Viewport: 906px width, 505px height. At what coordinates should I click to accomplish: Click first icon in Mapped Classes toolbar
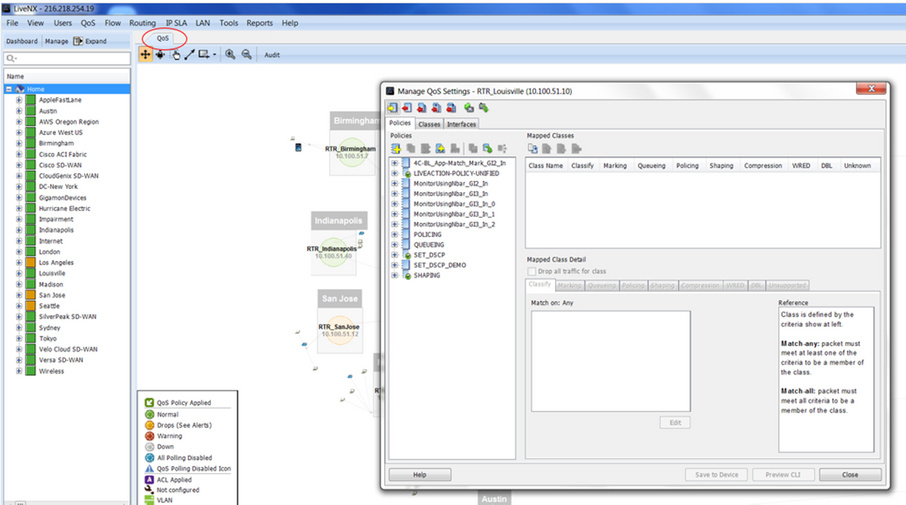click(x=533, y=148)
